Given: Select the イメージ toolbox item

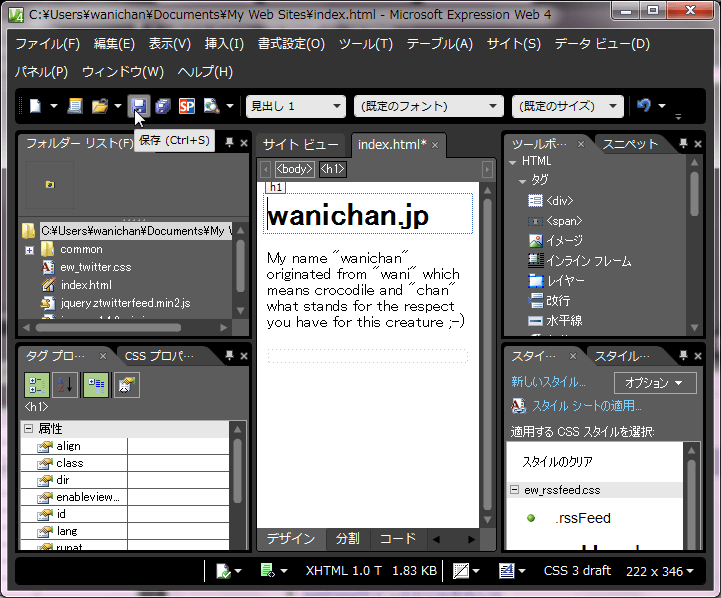Looking at the screenshot, I should click(x=555, y=241).
